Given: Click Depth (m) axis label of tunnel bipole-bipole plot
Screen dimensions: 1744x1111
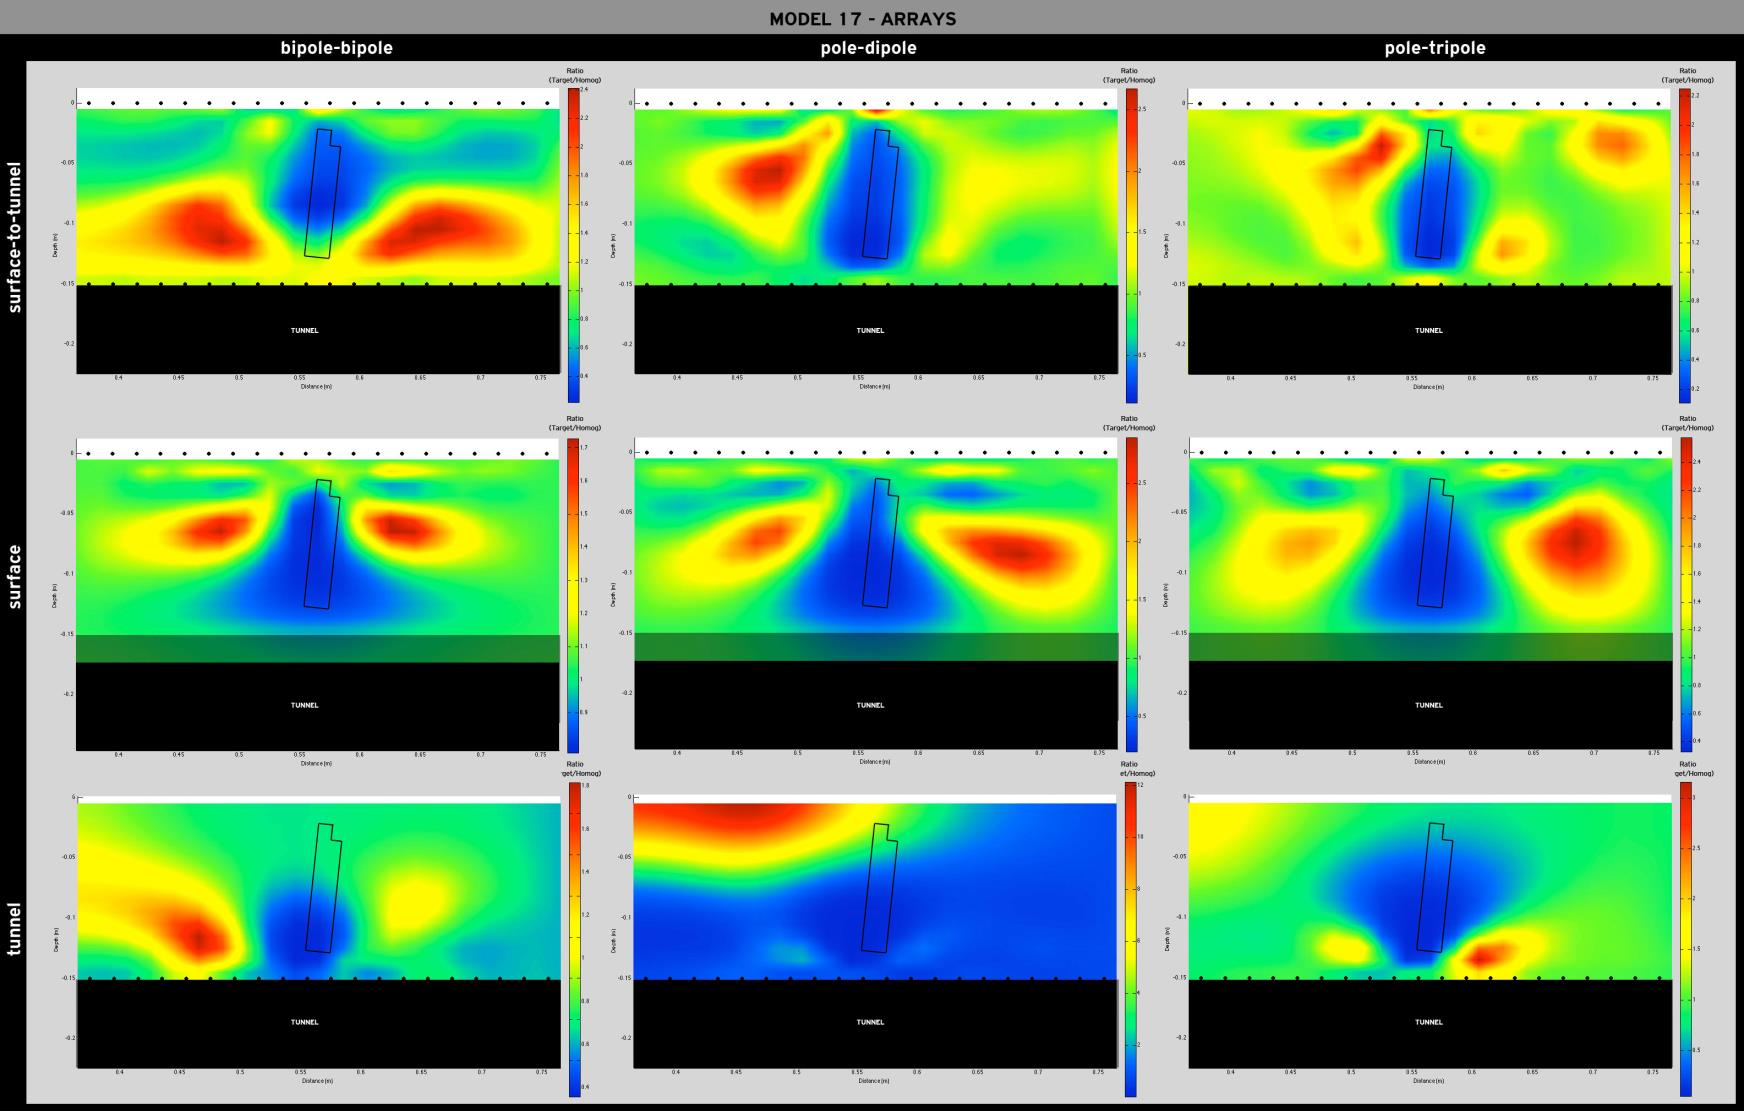Looking at the screenshot, I should click(x=56, y=942).
